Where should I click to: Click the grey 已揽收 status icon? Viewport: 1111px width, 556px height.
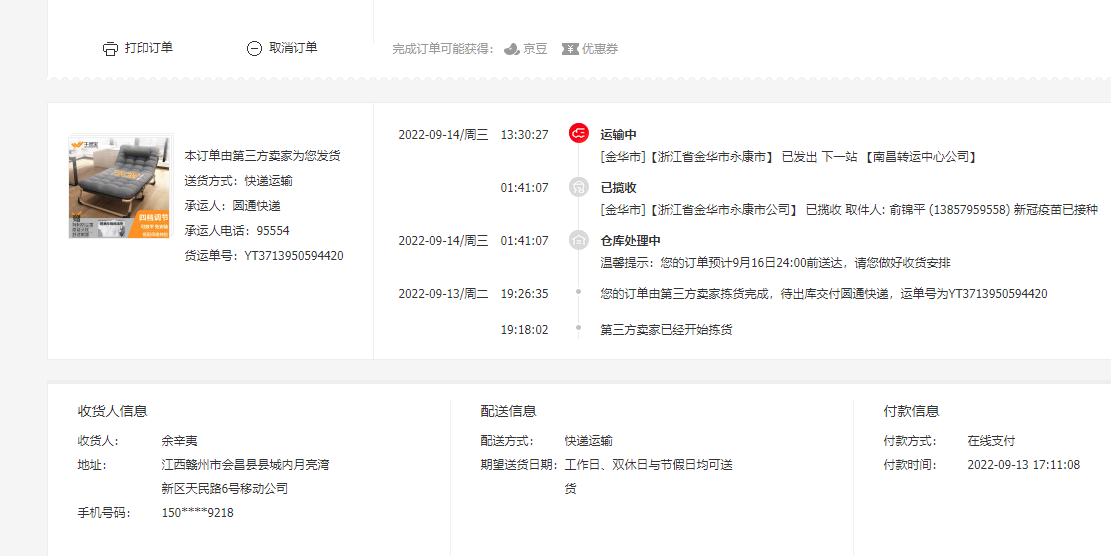coord(579,187)
